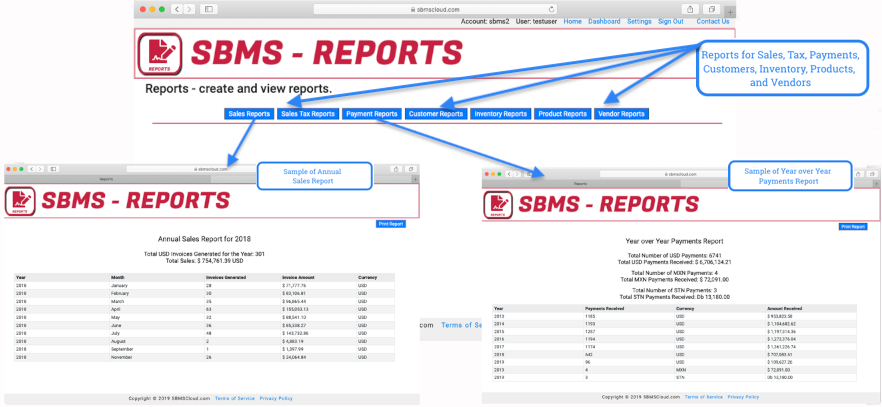The width and height of the screenshot is (882, 407).
Task: Open Product Reports
Action: click(562, 114)
